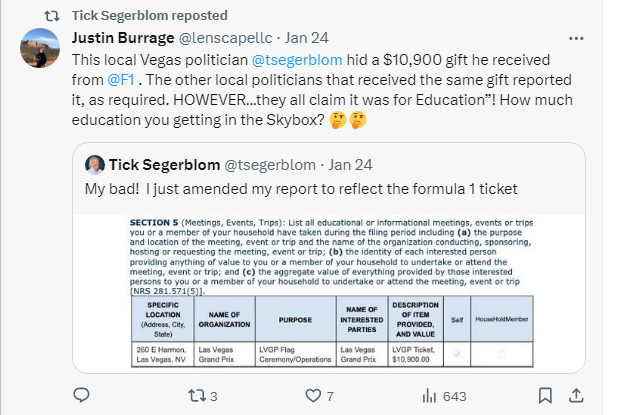Click the reply speech bubble icon
Viewport: 619px width, 415px height.
click(x=84, y=396)
